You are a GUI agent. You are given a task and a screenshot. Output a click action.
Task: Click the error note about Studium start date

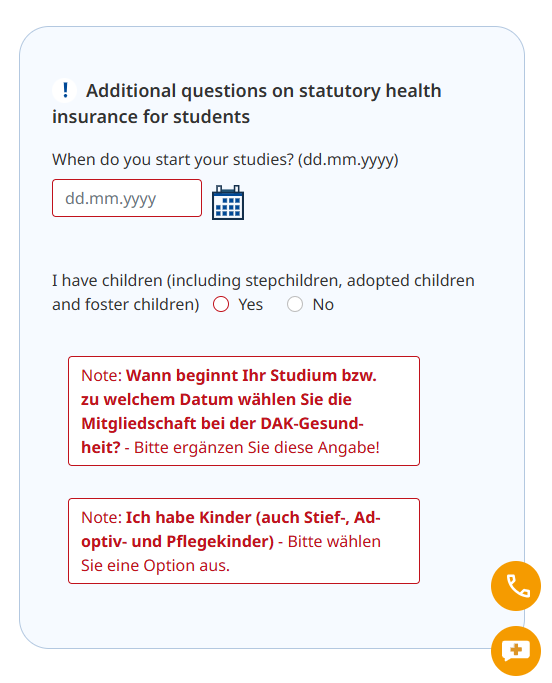[244, 411]
